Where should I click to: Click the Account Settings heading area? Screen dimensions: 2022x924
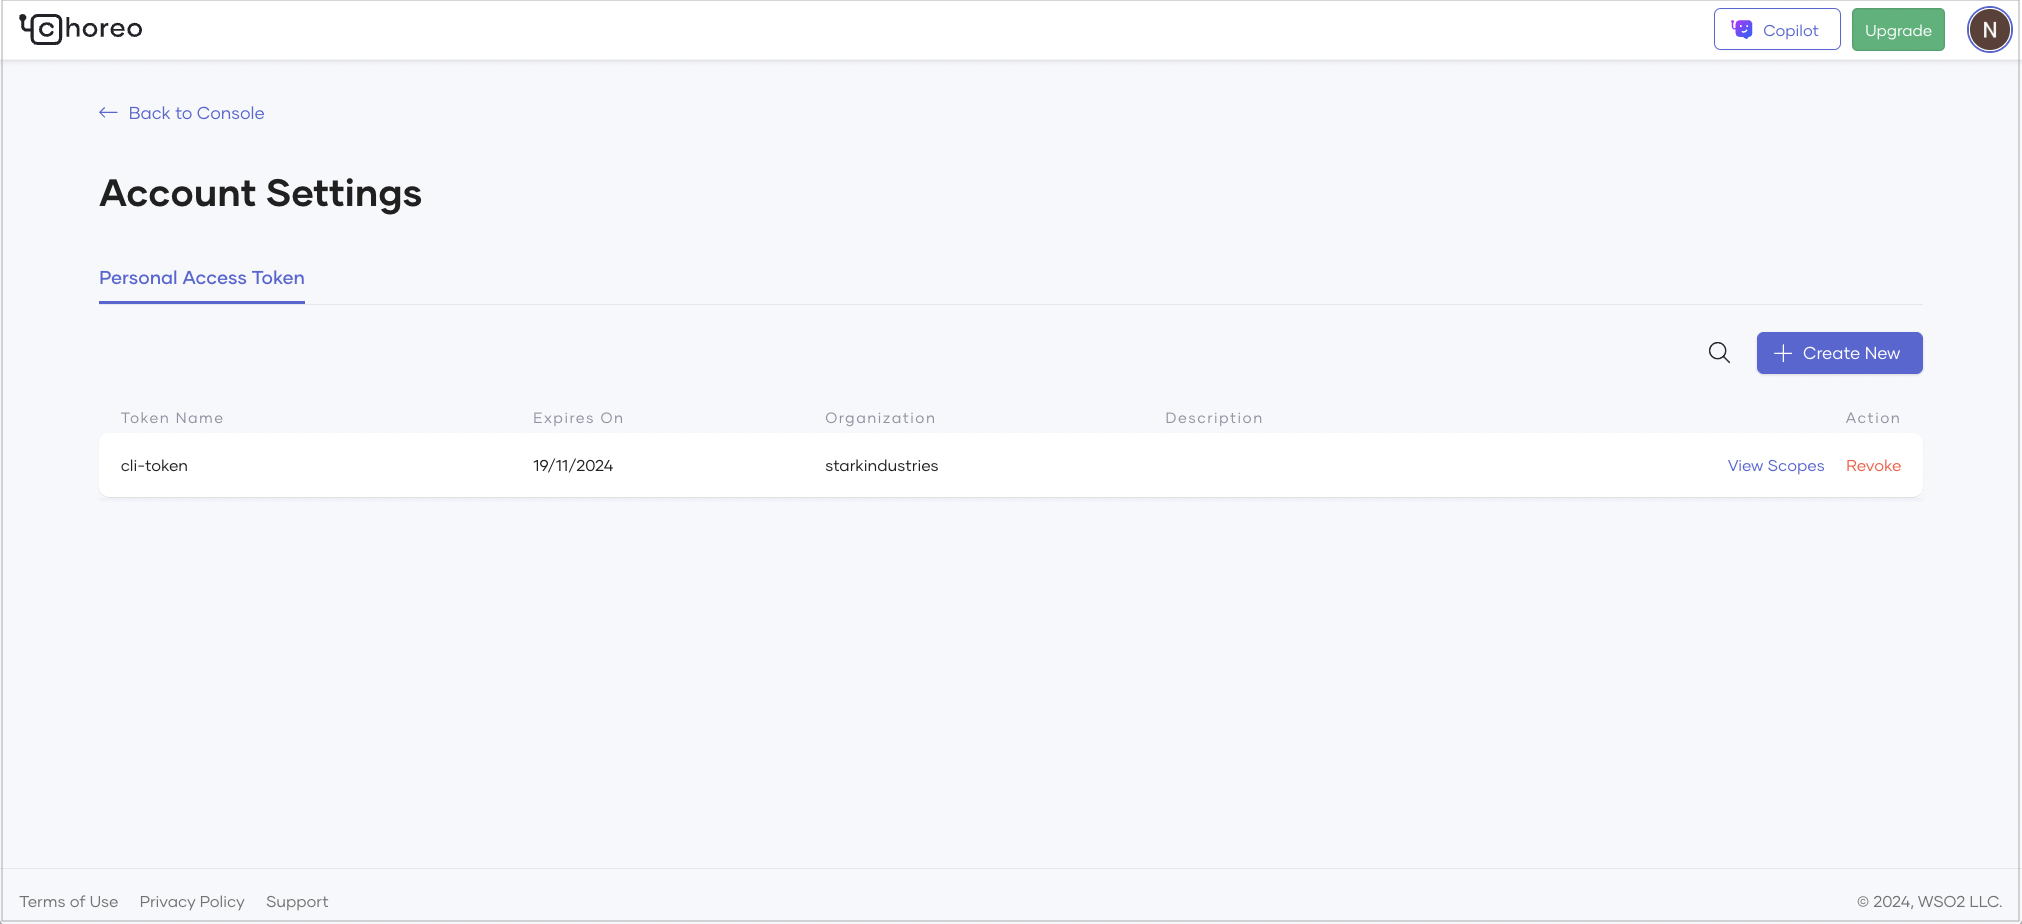click(x=260, y=193)
